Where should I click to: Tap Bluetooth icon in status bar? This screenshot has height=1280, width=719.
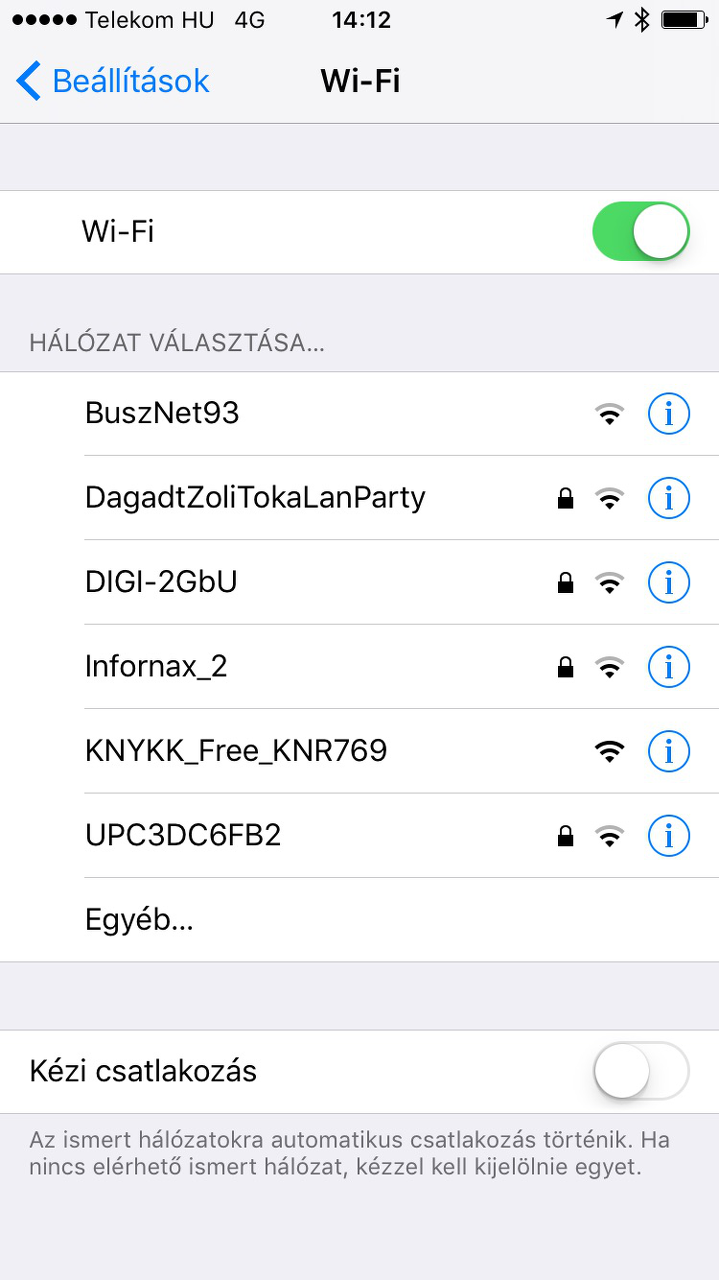(x=642, y=19)
